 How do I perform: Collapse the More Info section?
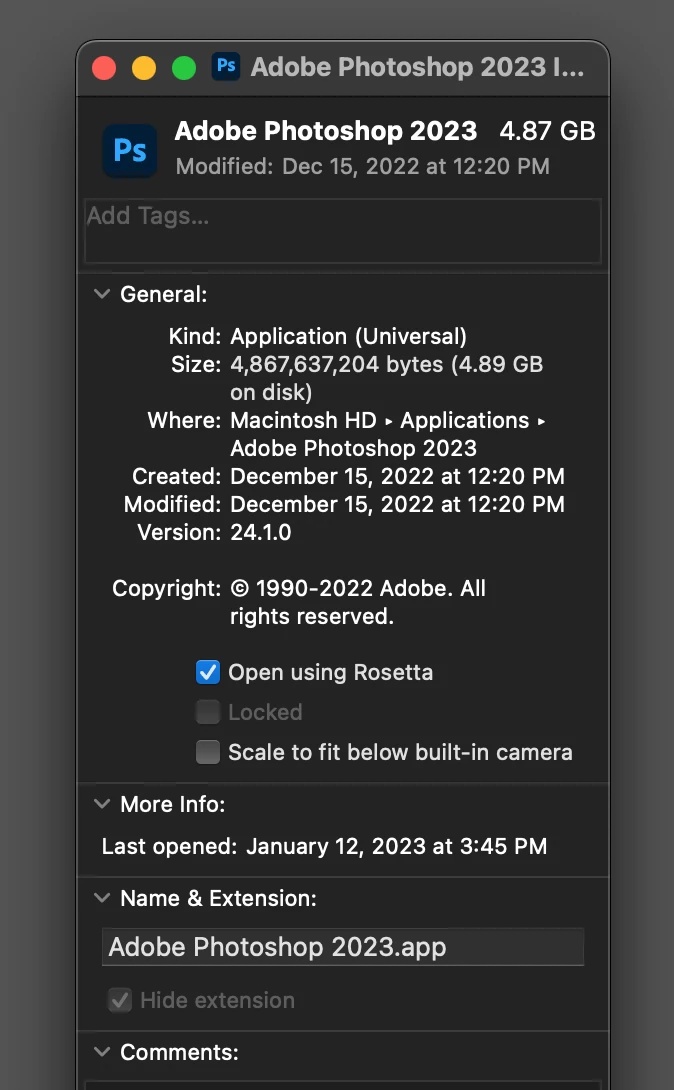[102, 804]
